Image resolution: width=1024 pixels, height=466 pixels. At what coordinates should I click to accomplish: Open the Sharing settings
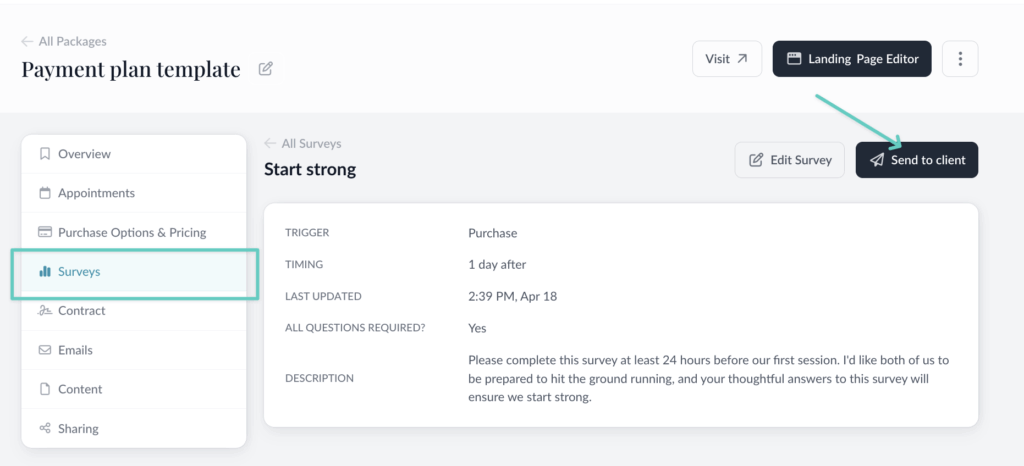(x=78, y=428)
